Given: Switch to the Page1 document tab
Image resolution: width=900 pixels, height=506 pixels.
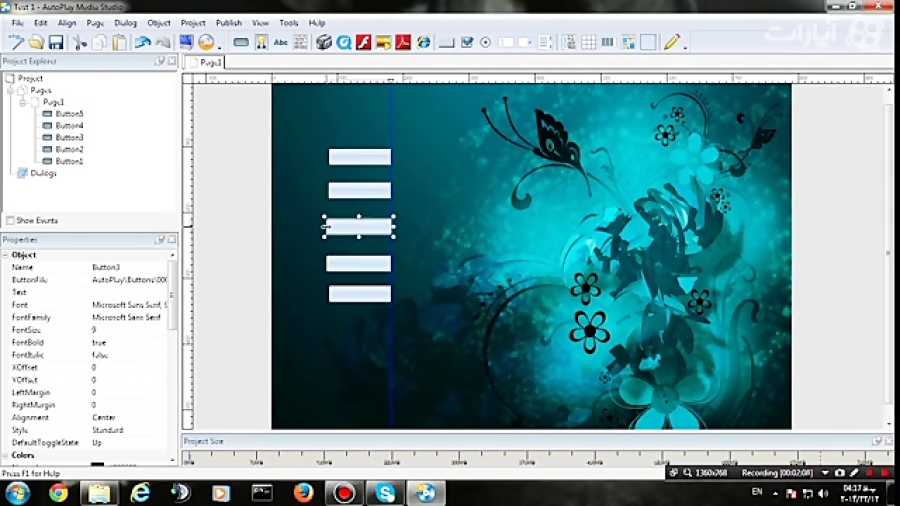Looking at the screenshot, I should click(205, 63).
